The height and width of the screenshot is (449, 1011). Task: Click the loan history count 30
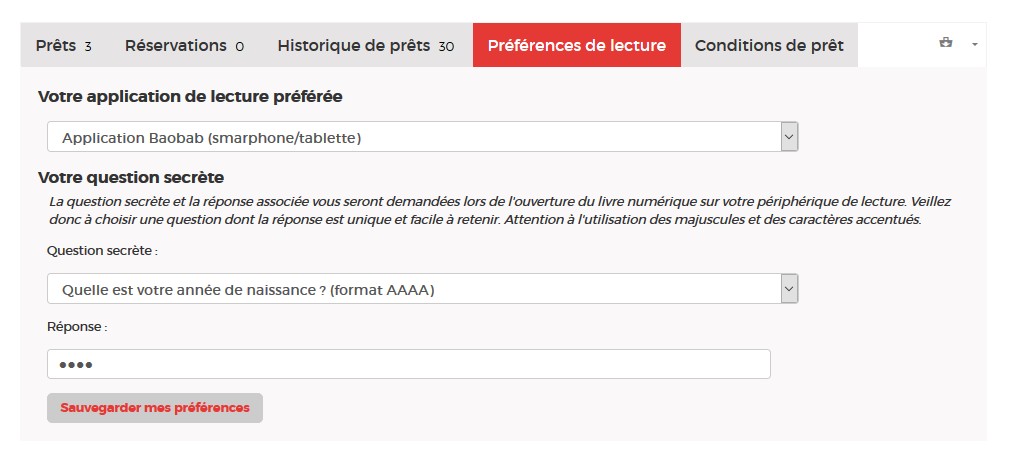446,47
